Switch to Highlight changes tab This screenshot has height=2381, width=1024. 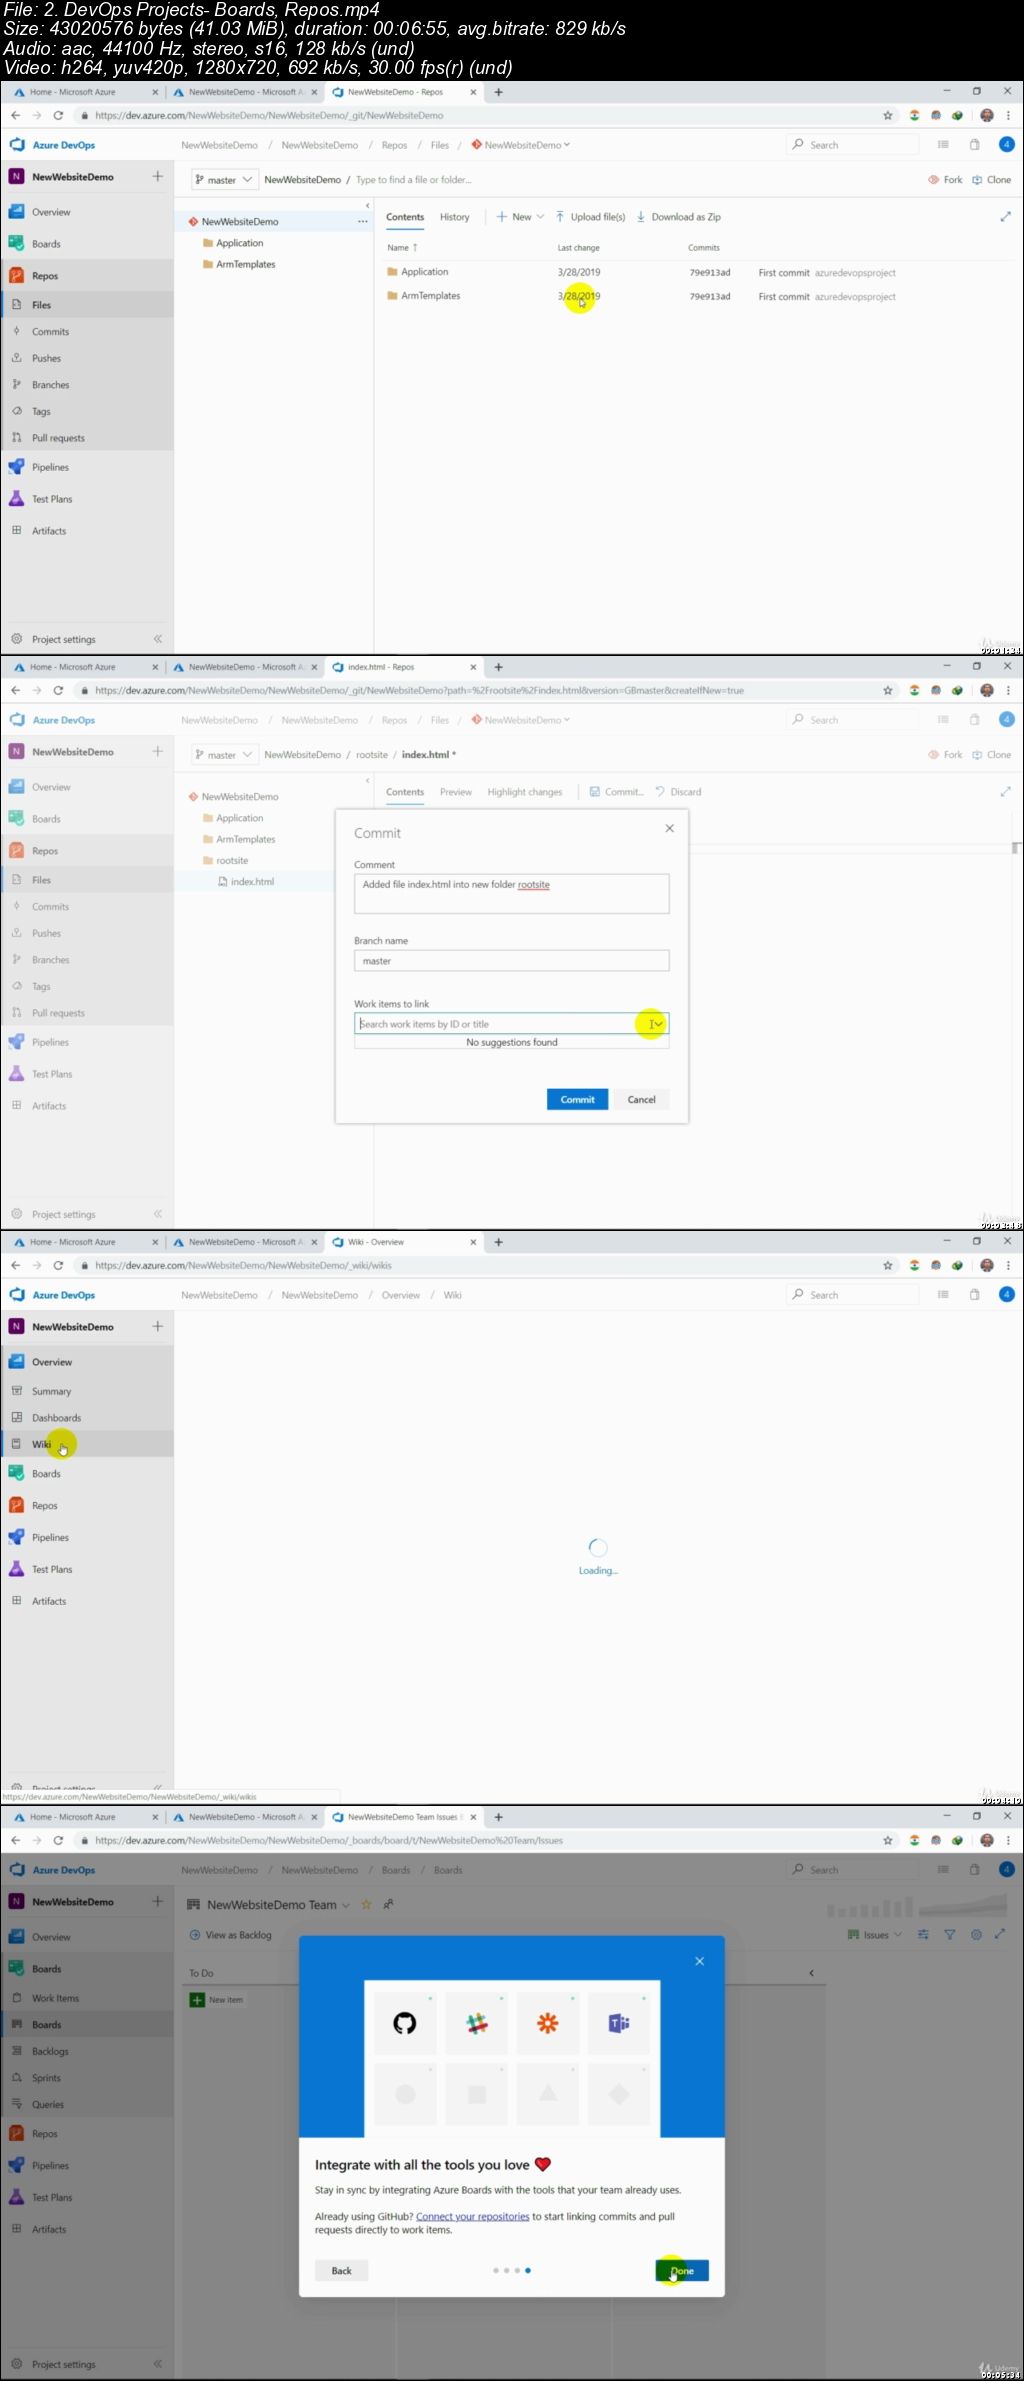(x=525, y=792)
